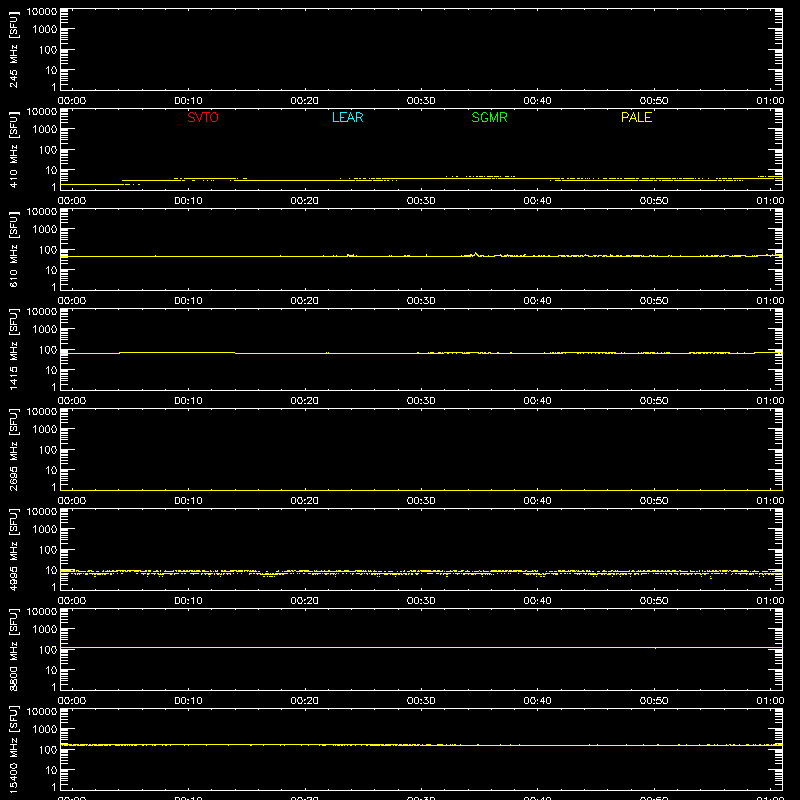Viewport: 800px width, 800px height.
Task: Select the '2695 MHz [SFU]' axis title
Action: (13, 449)
